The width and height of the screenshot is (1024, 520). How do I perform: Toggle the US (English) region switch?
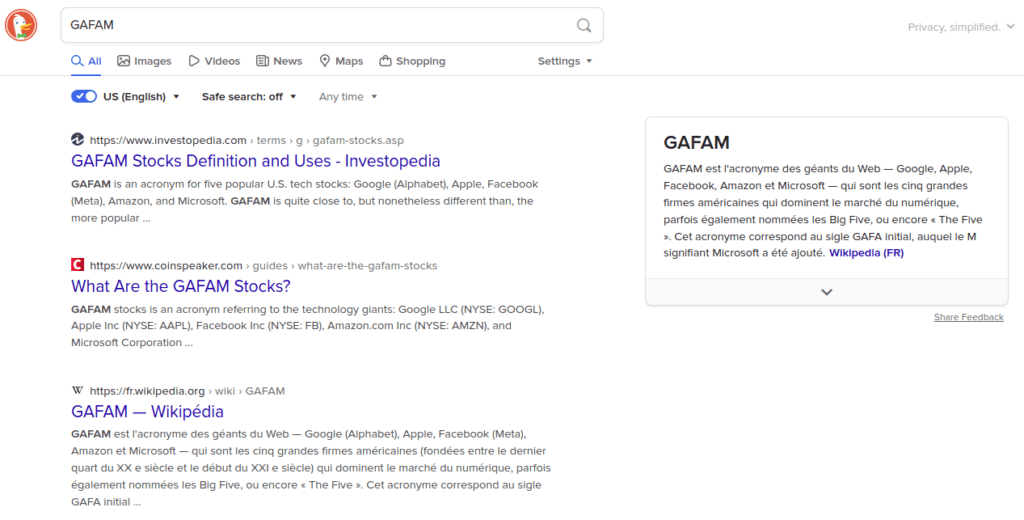pyautogui.click(x=84, y=97)
